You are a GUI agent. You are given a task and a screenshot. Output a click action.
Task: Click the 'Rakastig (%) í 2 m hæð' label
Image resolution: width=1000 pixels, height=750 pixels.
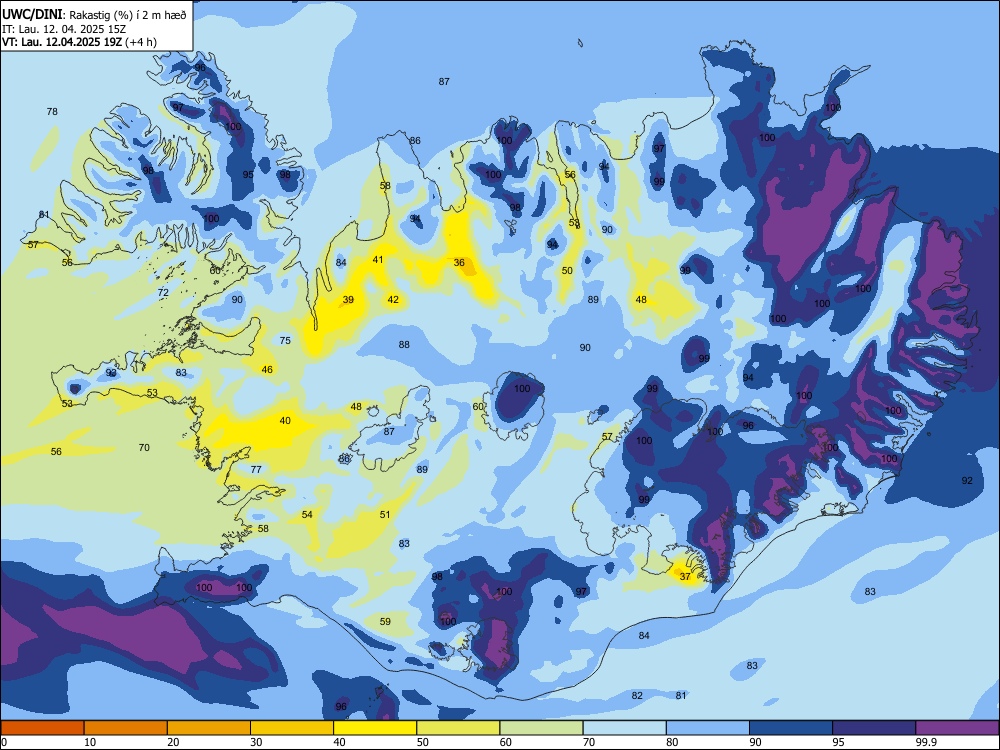[x=128, y=15]
